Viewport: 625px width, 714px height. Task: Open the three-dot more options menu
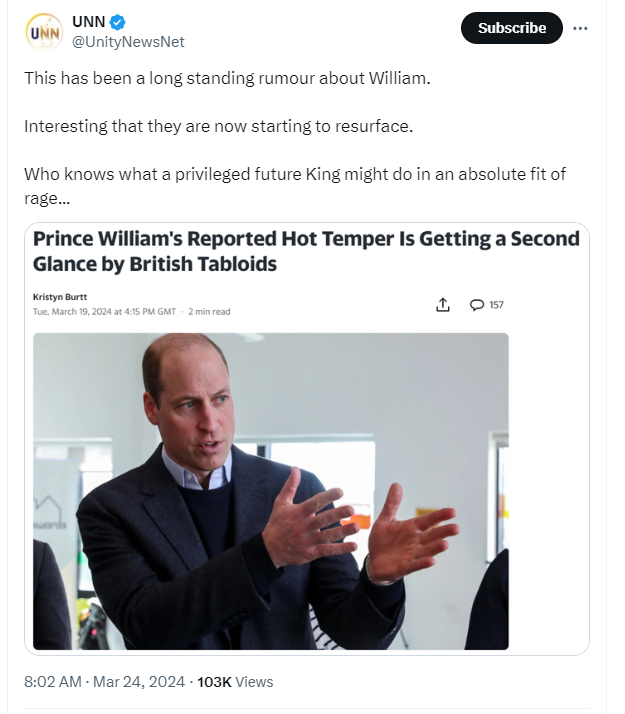point(580,28)
